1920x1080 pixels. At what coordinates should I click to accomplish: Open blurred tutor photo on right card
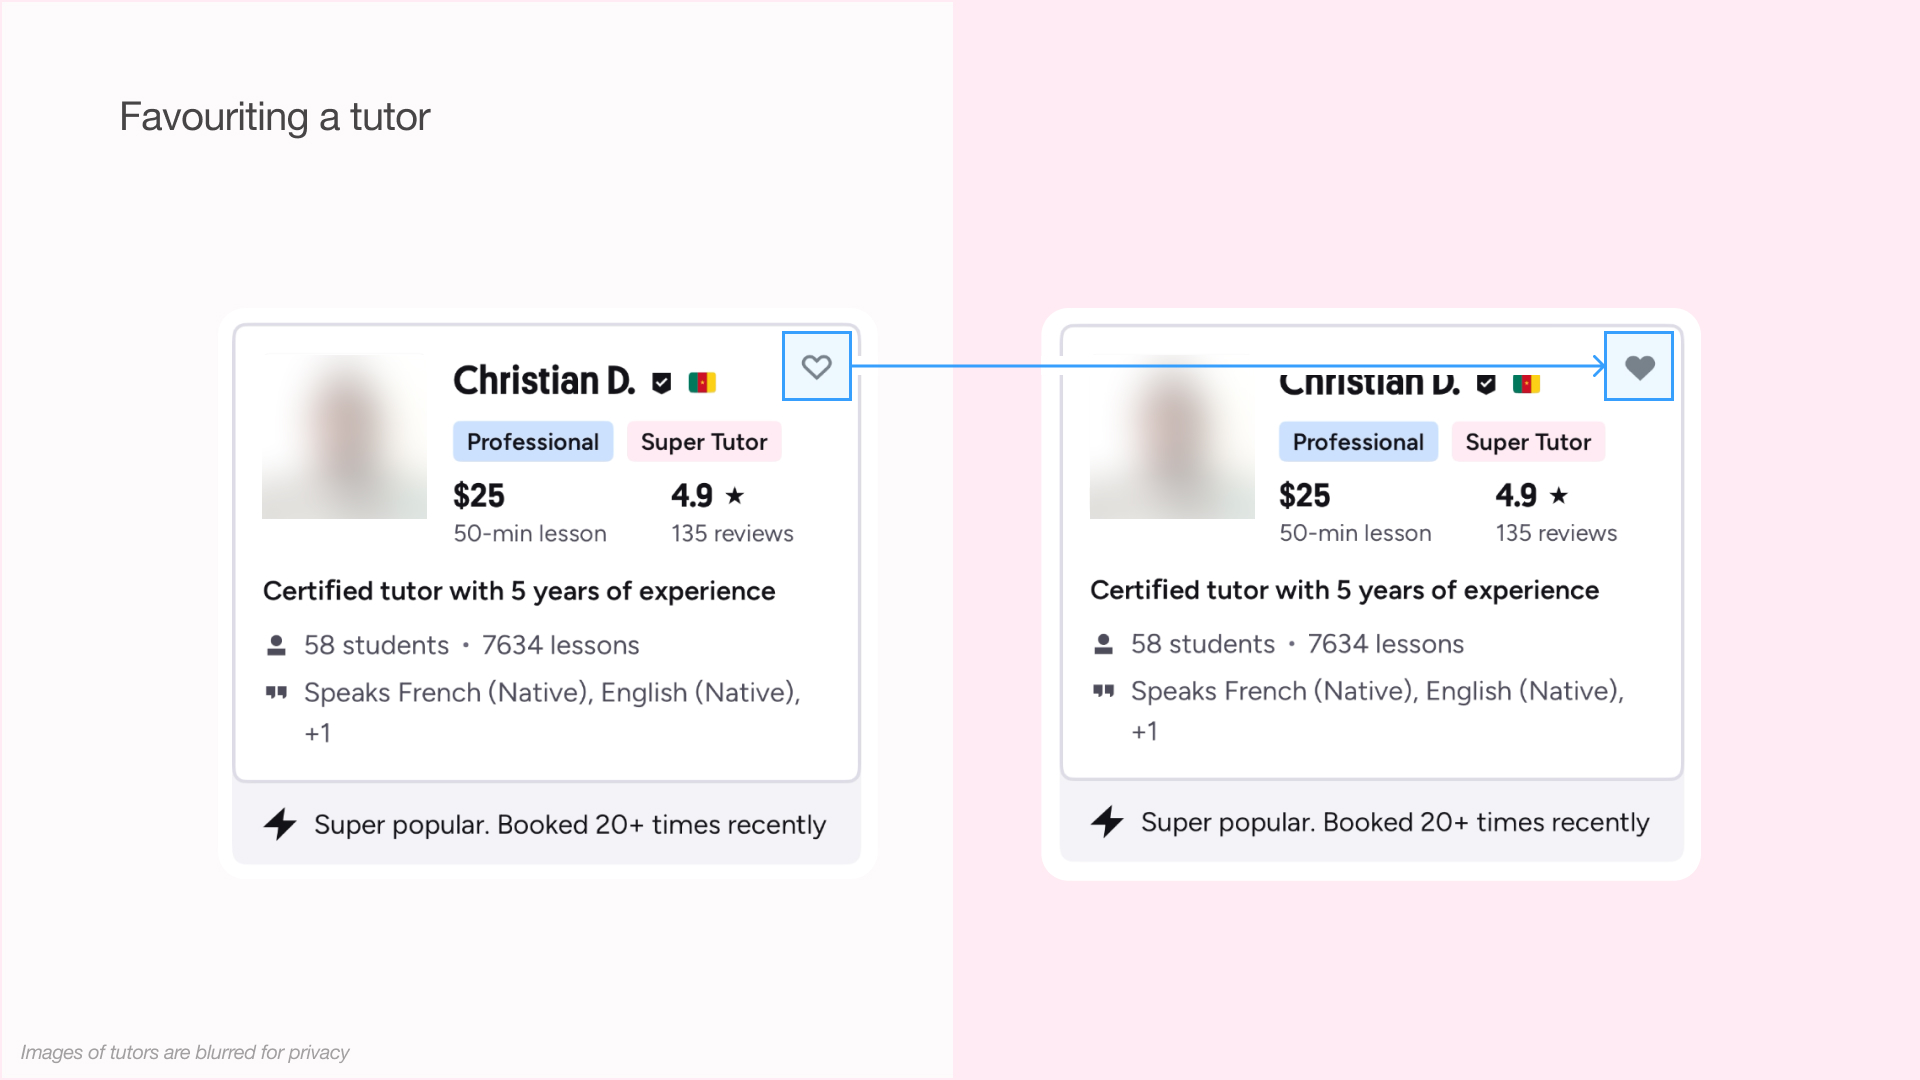[x=1172, y=437]
